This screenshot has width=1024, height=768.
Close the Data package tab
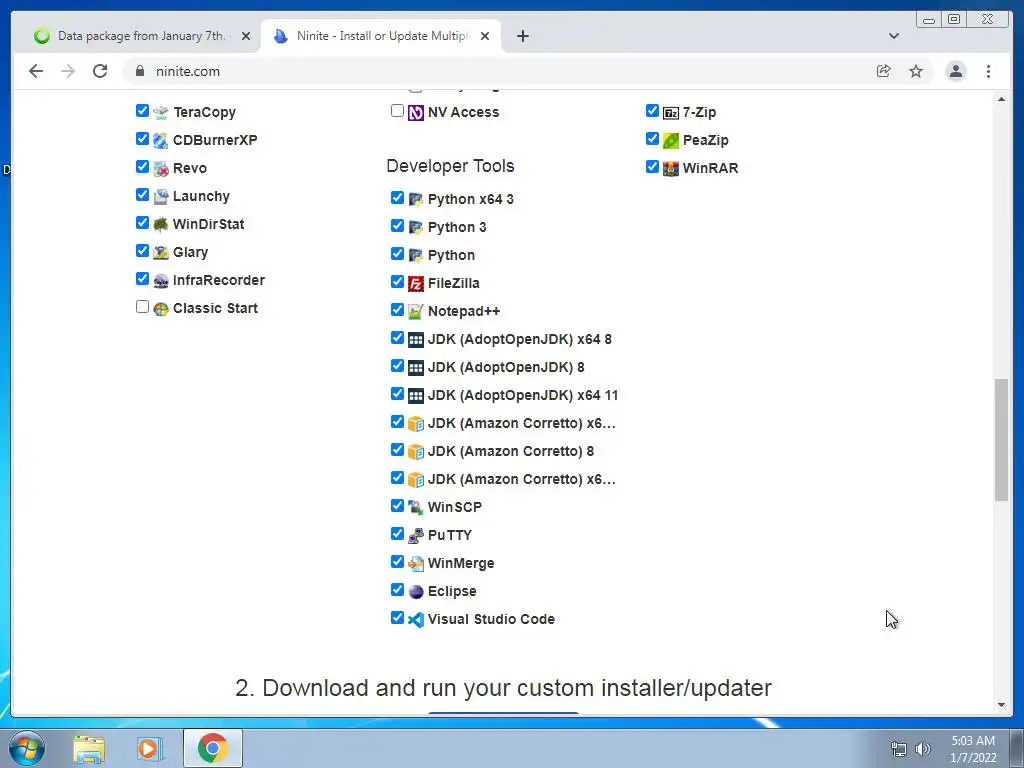point(246,36)
